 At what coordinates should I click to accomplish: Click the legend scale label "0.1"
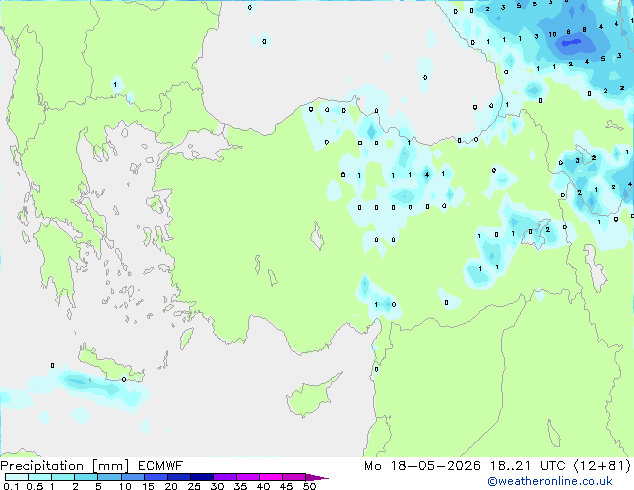10,486
